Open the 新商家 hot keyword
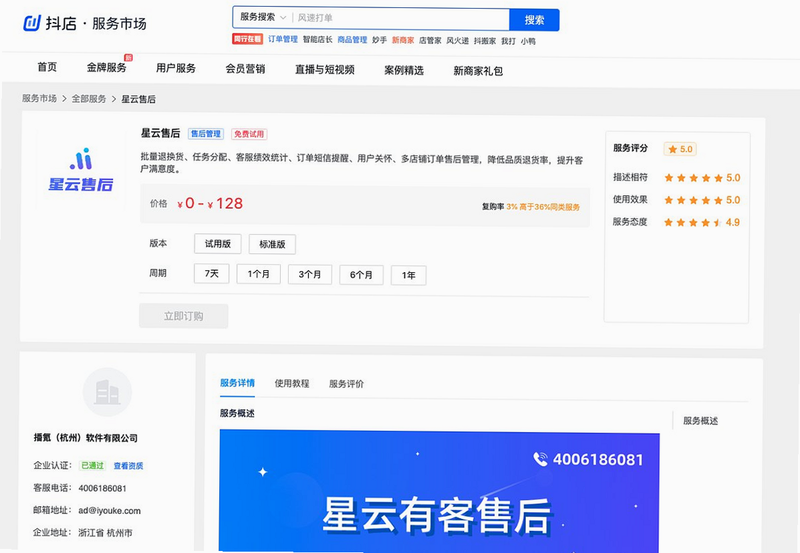Image resolution: width=800 pixels, height=553 pixels. click(x=403, y=40)
